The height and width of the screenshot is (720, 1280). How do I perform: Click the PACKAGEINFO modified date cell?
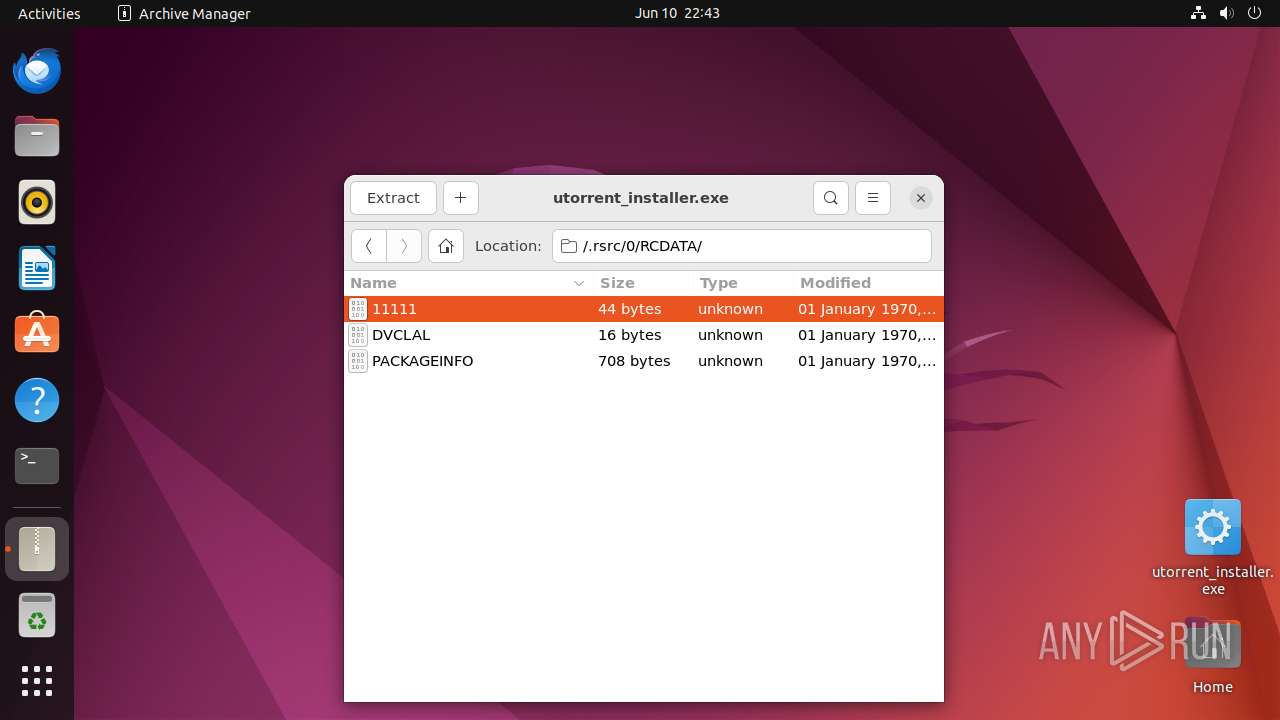coord(867,361)
